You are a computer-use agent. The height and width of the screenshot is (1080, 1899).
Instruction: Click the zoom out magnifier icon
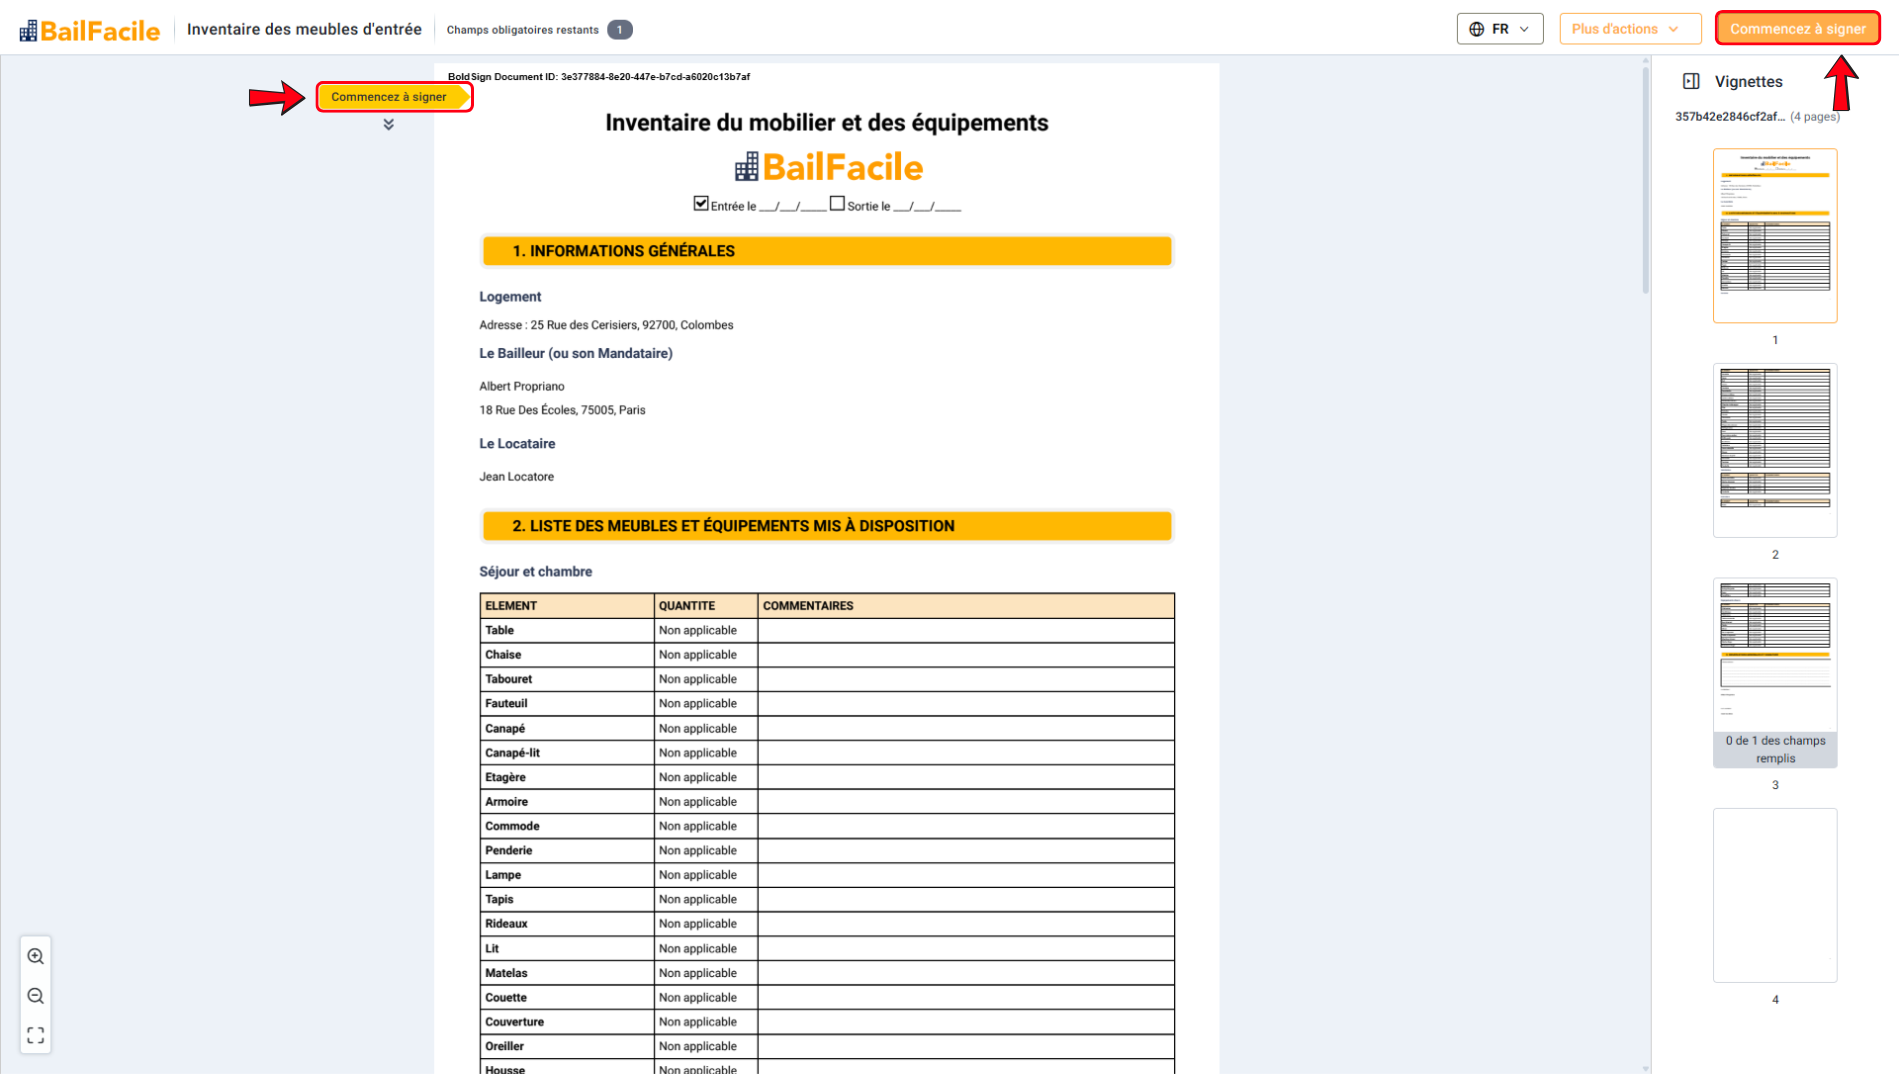pyautogui.click(x=36, y=996)
